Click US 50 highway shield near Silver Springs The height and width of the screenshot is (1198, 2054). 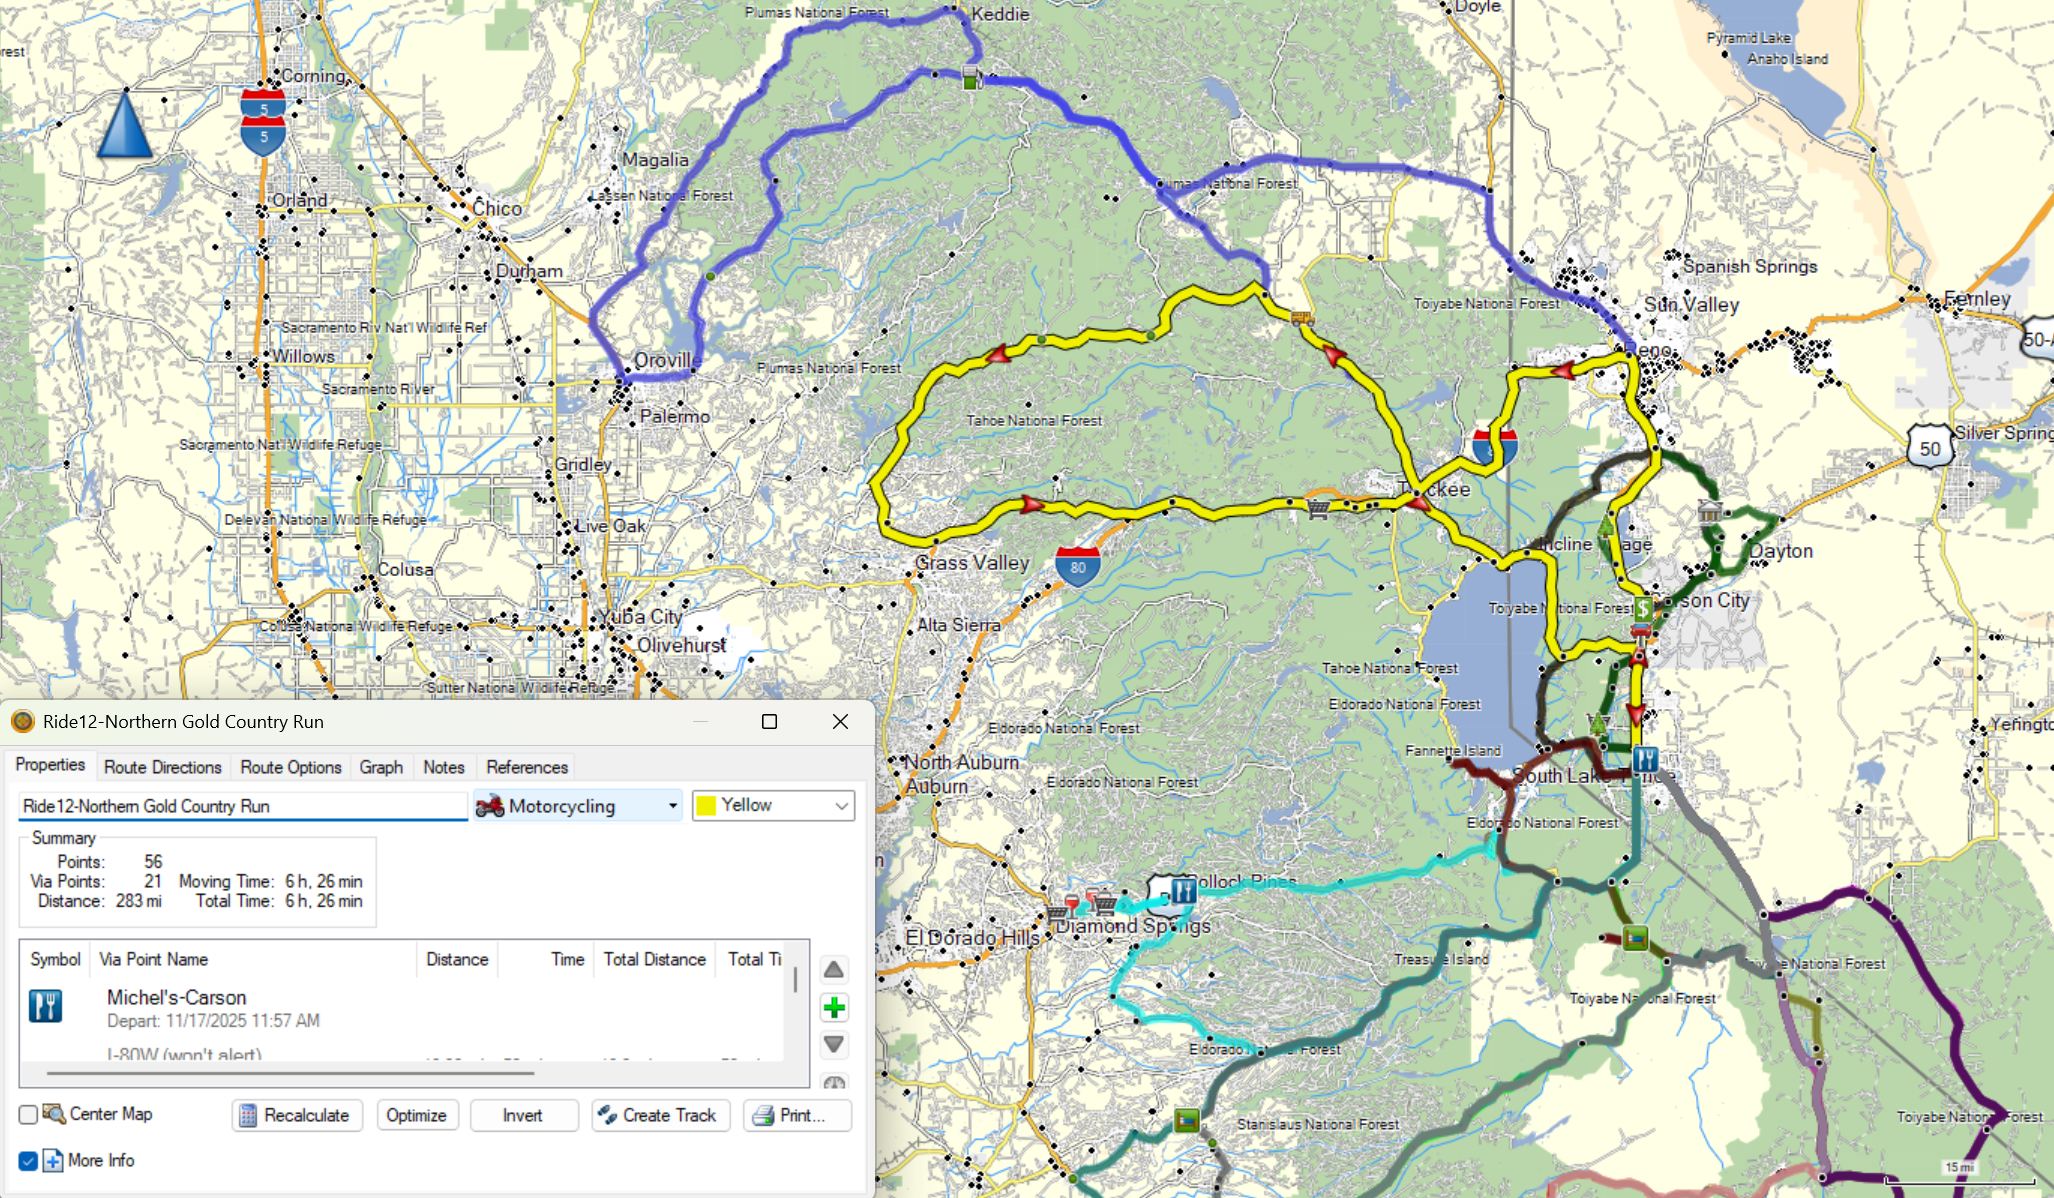tap(1929, 448)
